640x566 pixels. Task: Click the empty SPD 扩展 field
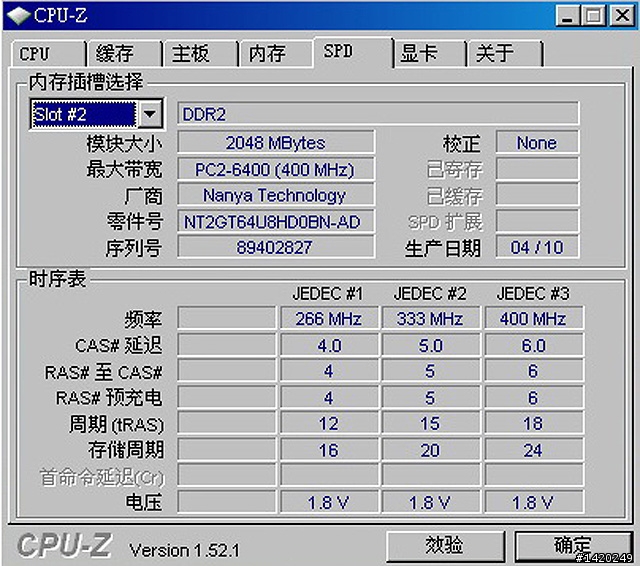(x=537, y=222)
